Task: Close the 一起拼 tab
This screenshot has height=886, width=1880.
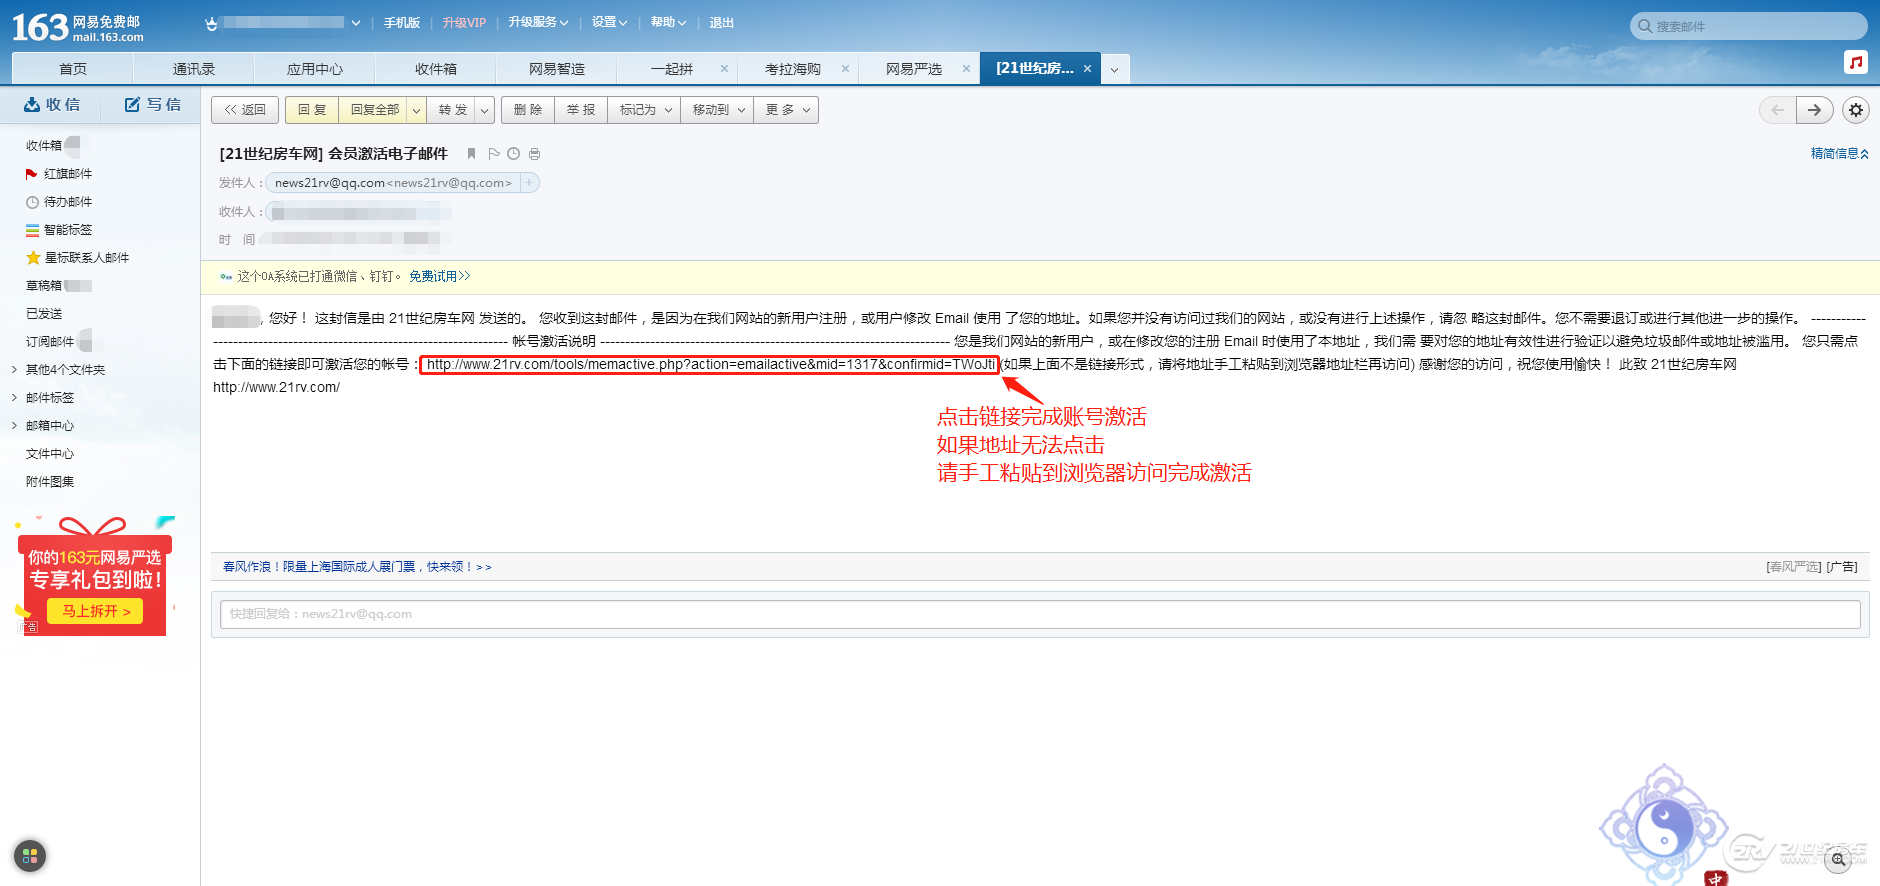Action: click(x=724, y=69)
